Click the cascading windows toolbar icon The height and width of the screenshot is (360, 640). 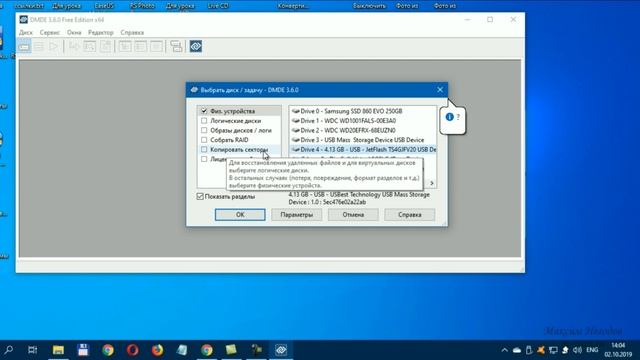176,47
